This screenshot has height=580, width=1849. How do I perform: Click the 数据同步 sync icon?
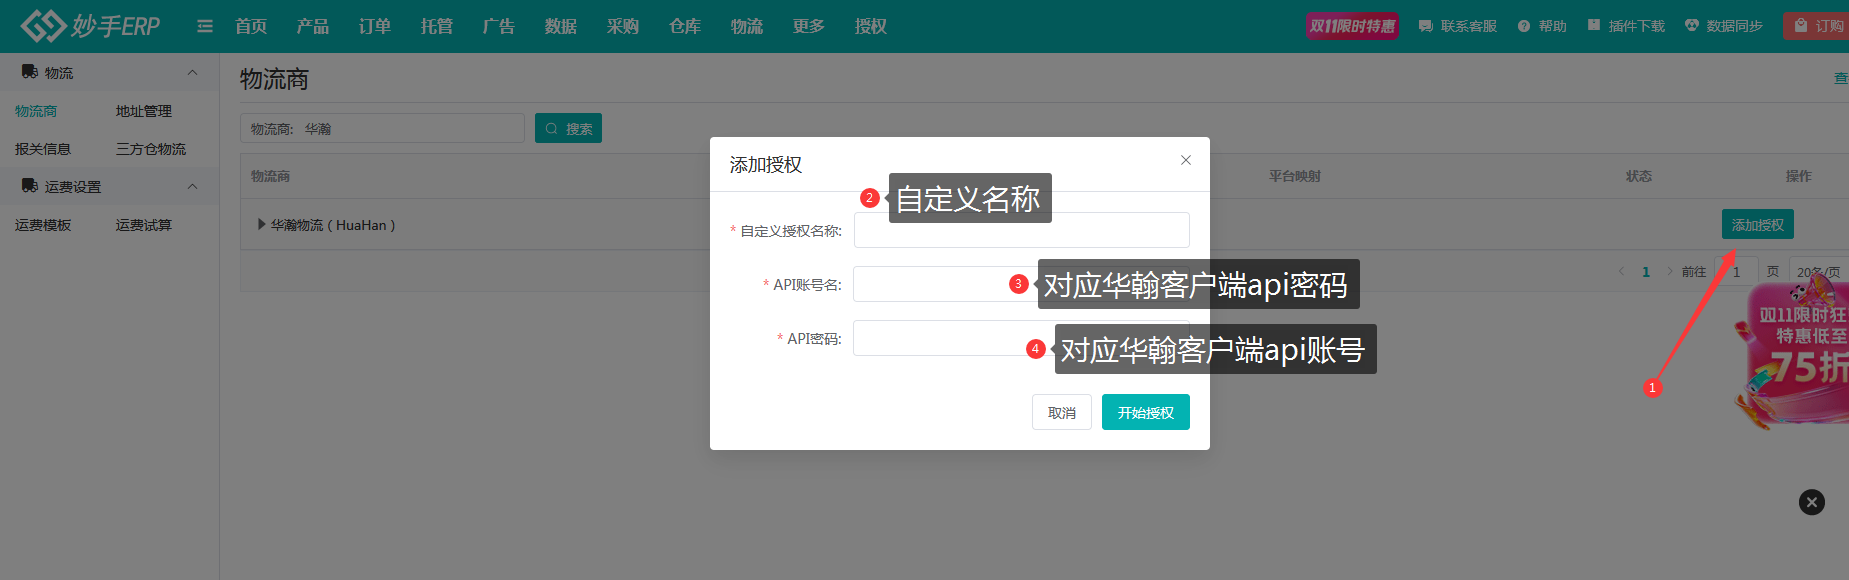click(1692, 26)
